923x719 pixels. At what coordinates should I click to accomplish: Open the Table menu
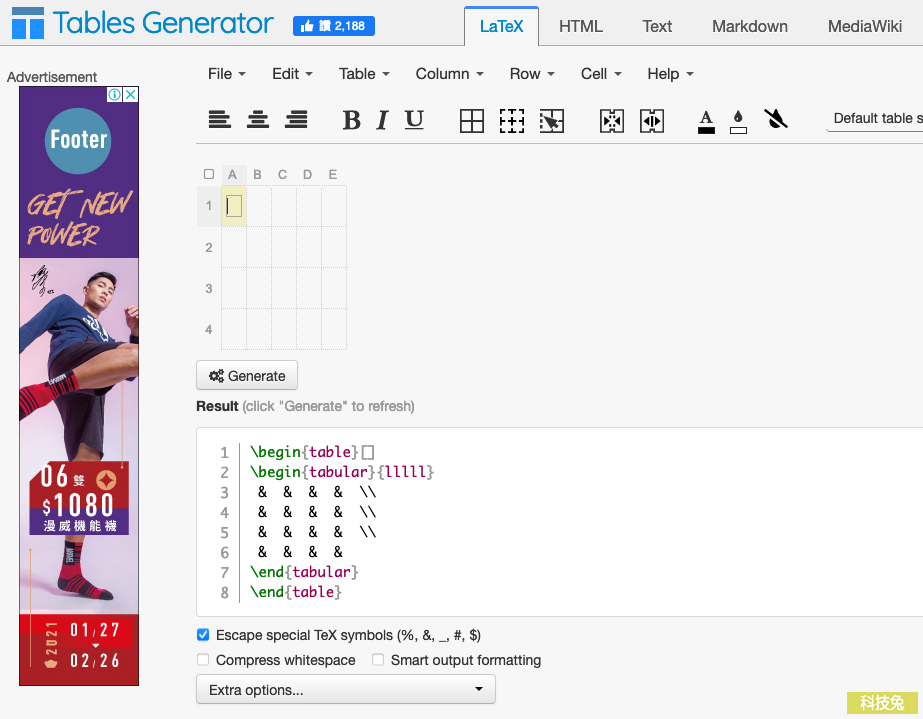(363, 73)
